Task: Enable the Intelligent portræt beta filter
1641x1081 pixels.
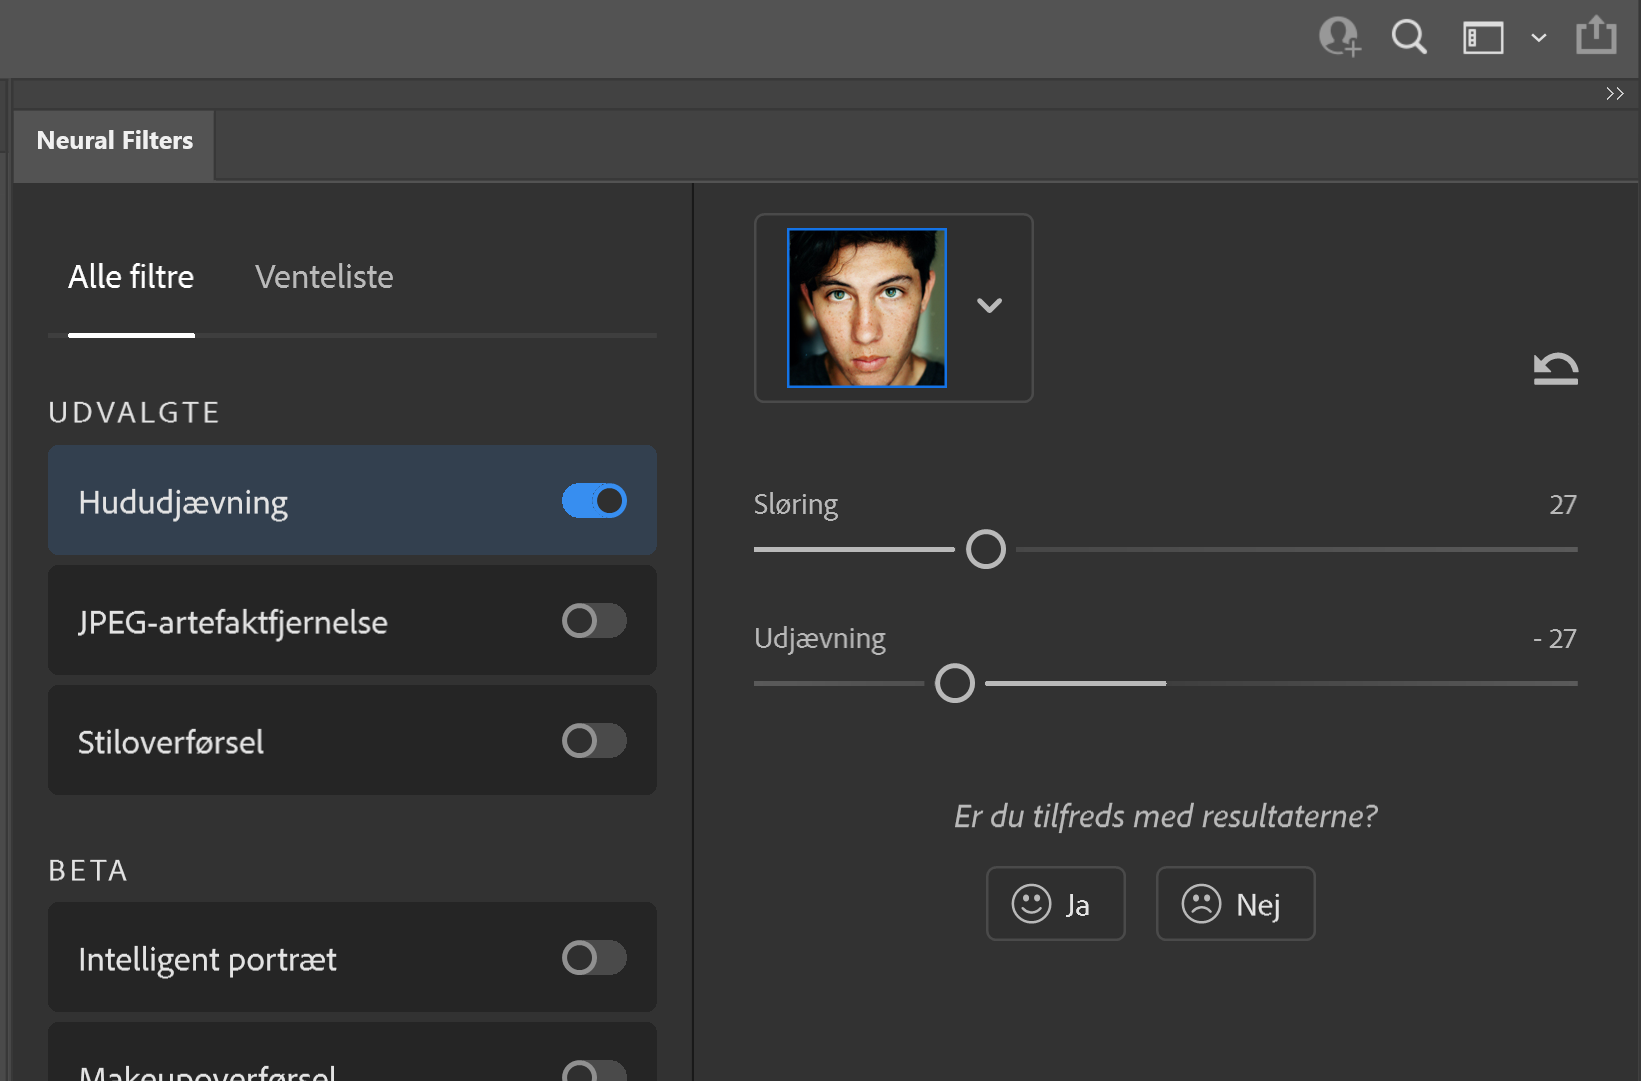Action: point(594,957)
